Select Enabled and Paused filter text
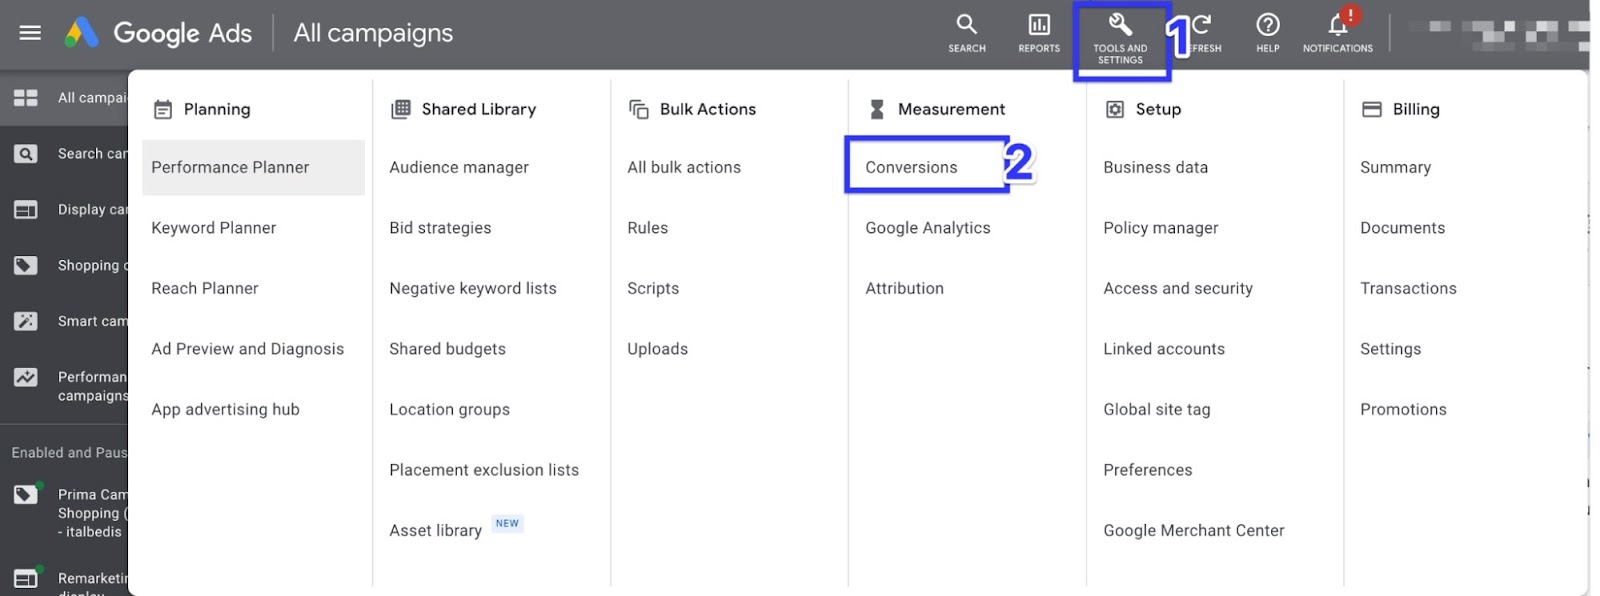Viewport: 1600px width, 596px height. click(69, 453)
